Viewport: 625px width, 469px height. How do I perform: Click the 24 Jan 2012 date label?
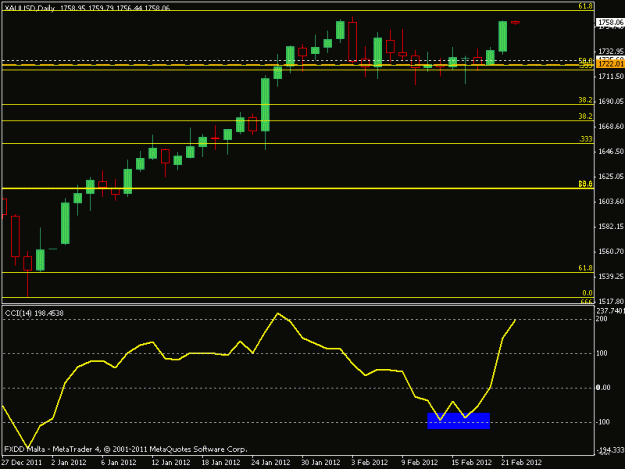[x=270, y=463]
